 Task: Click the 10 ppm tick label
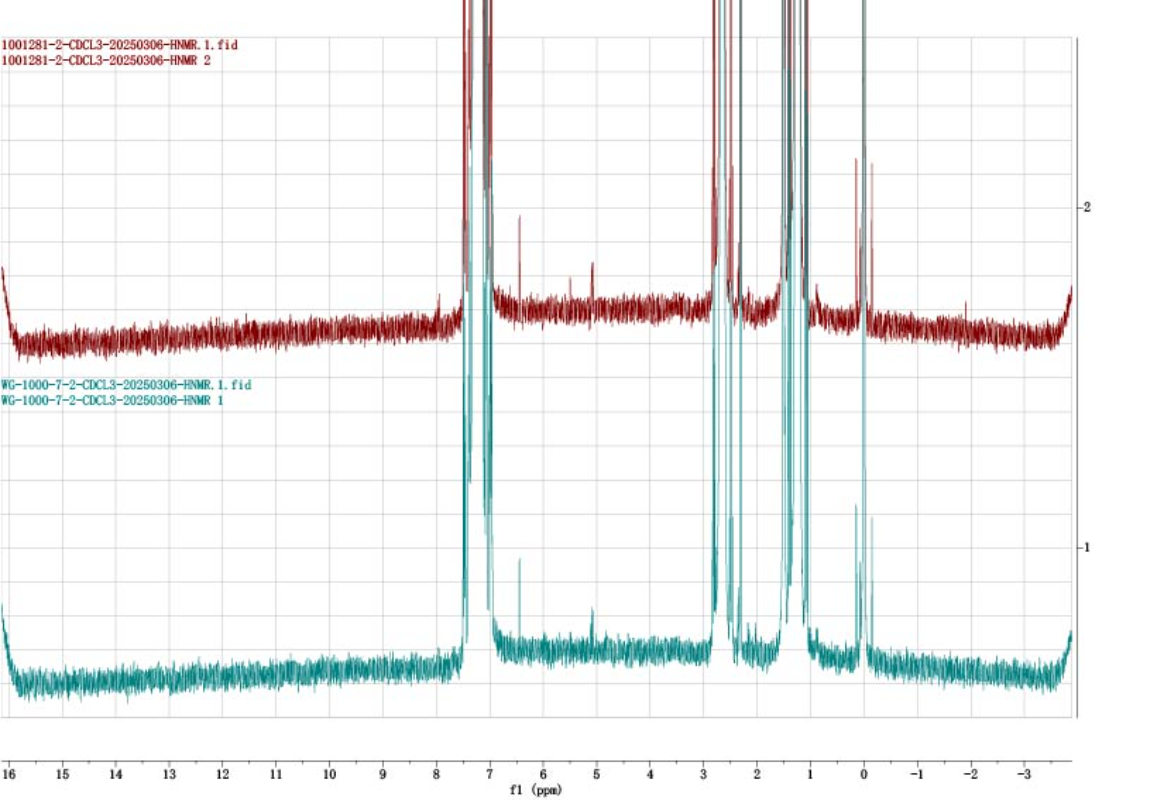click(x=329, y=774)
